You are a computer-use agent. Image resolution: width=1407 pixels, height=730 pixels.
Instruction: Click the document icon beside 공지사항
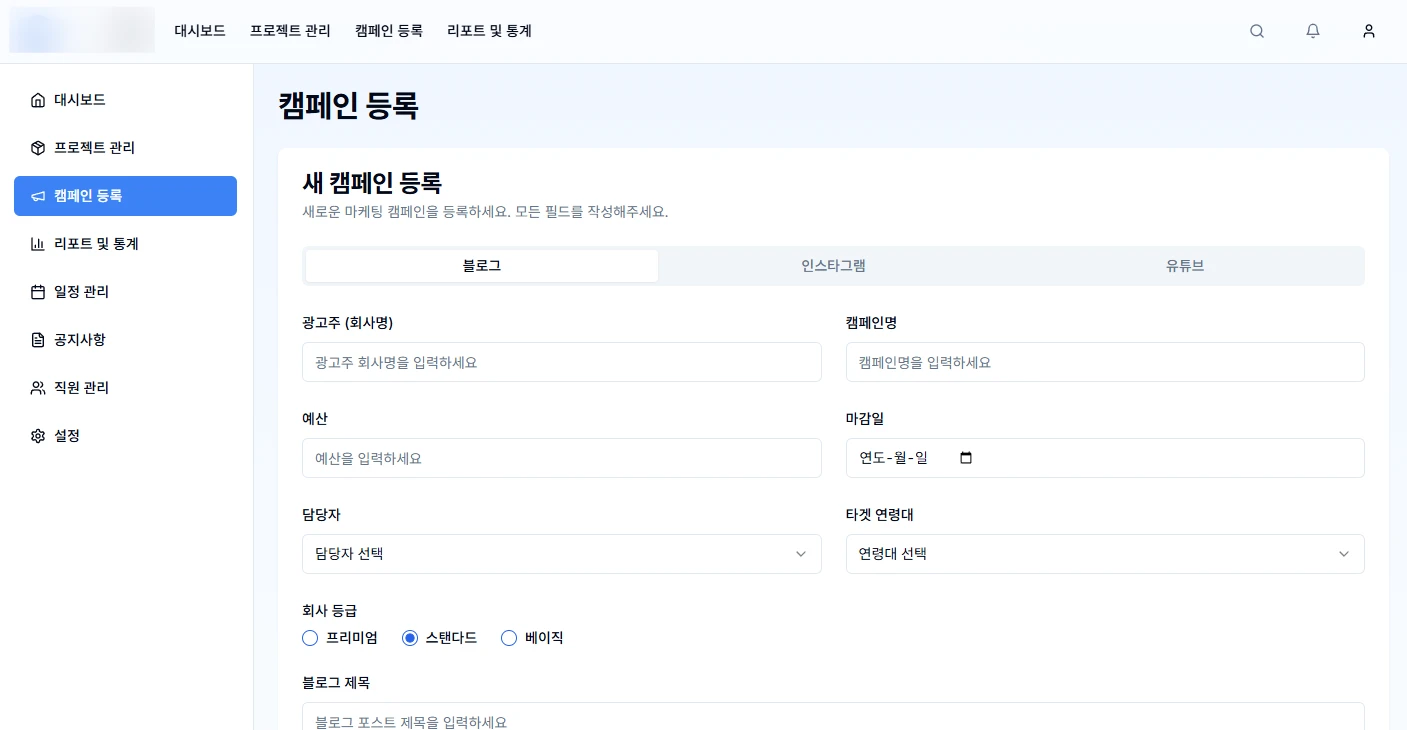tap(38, 340)
